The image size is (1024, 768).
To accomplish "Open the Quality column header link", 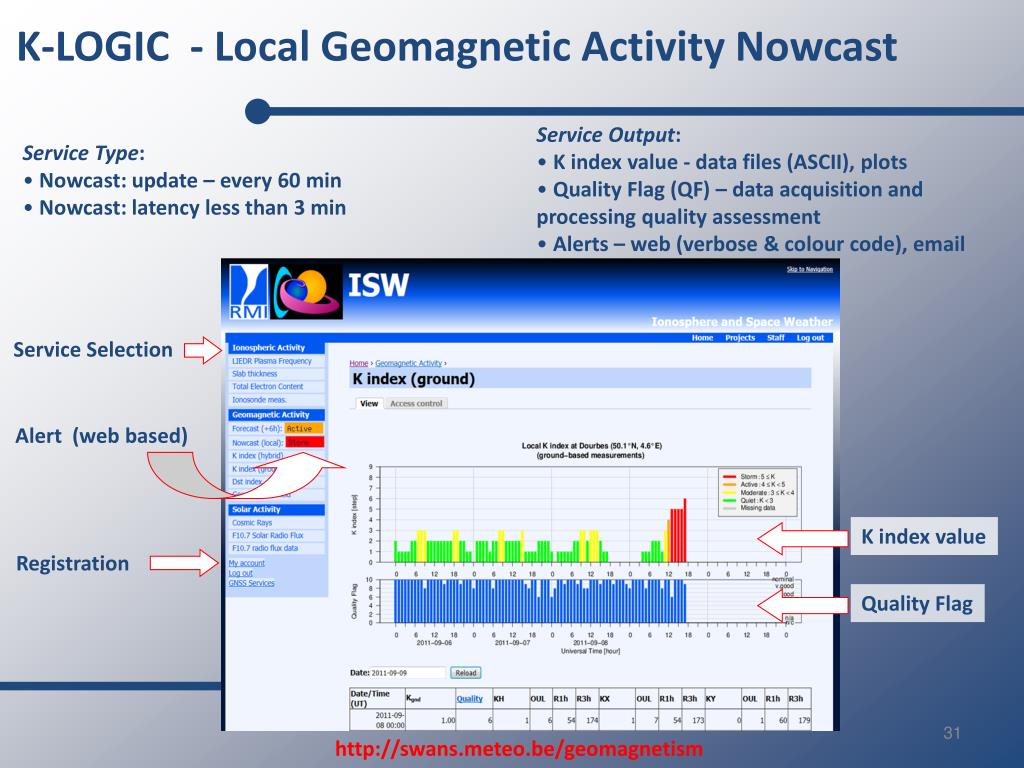I will pos(469,699).
